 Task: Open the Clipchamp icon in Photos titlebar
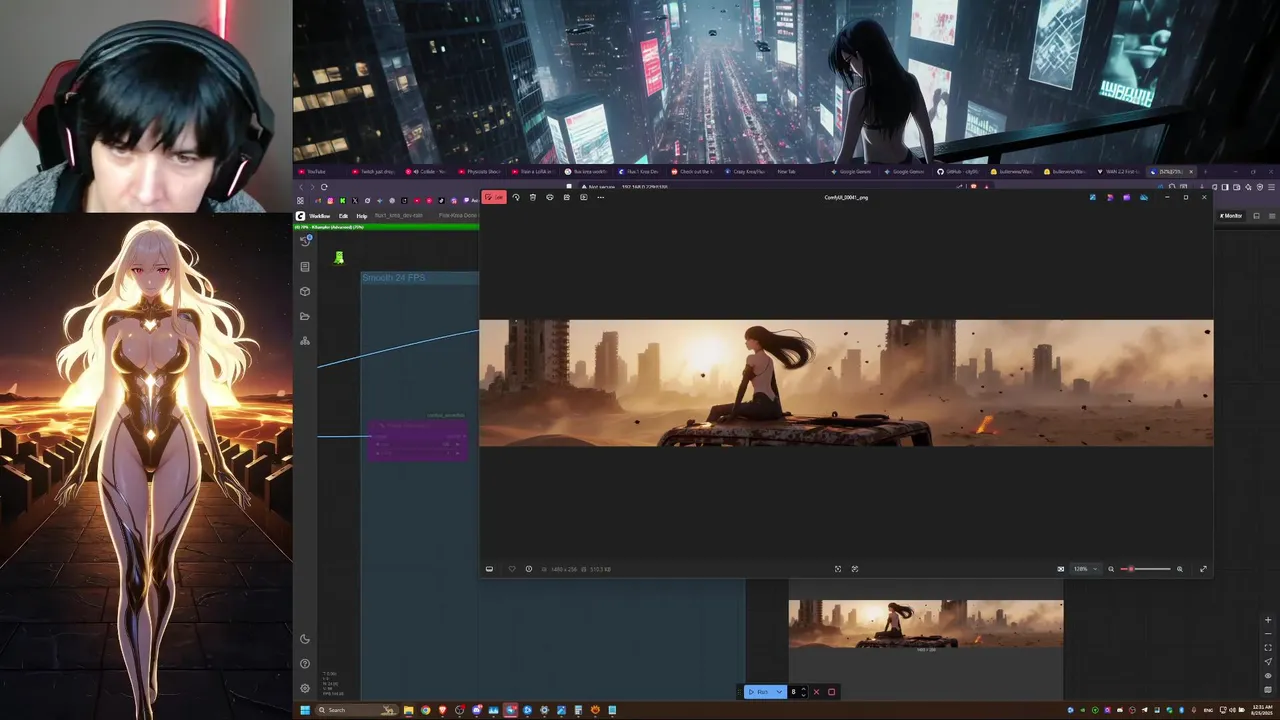[1127, 197]
